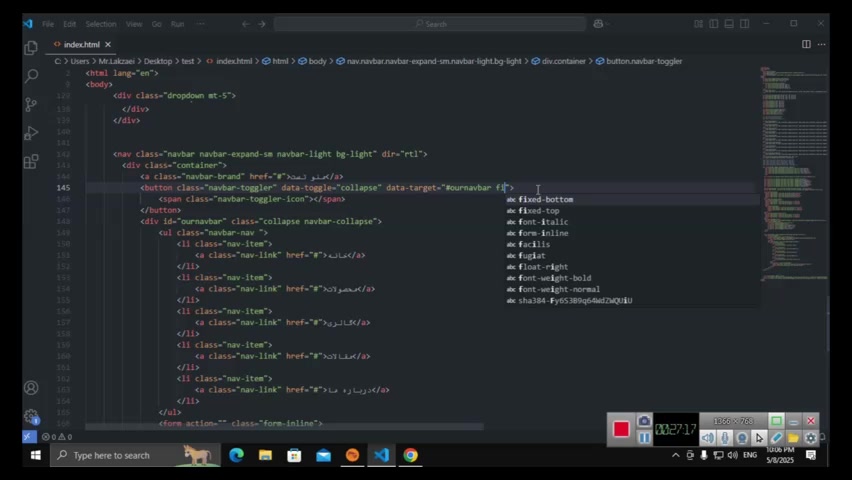Viewport: 852px width, 480px height.
Task: Open the Run and Debug view
Action: click(31, 133)
